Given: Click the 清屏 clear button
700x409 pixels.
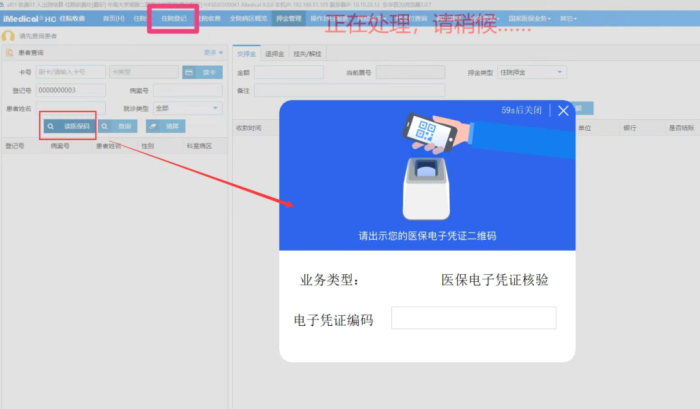Looking at the screenshot, I should 165,126.
